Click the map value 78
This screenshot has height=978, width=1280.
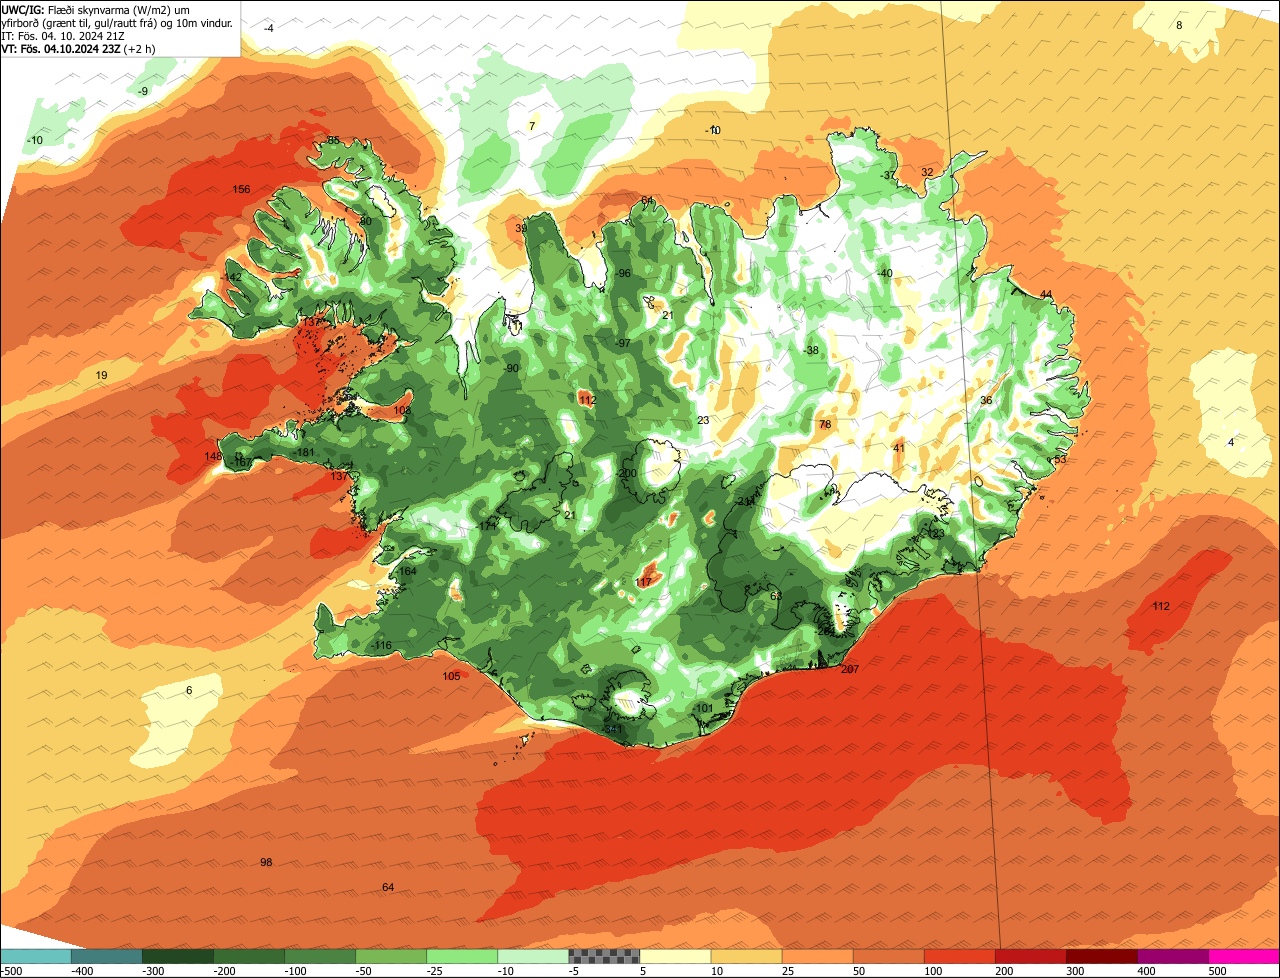(x=825, y=424)
